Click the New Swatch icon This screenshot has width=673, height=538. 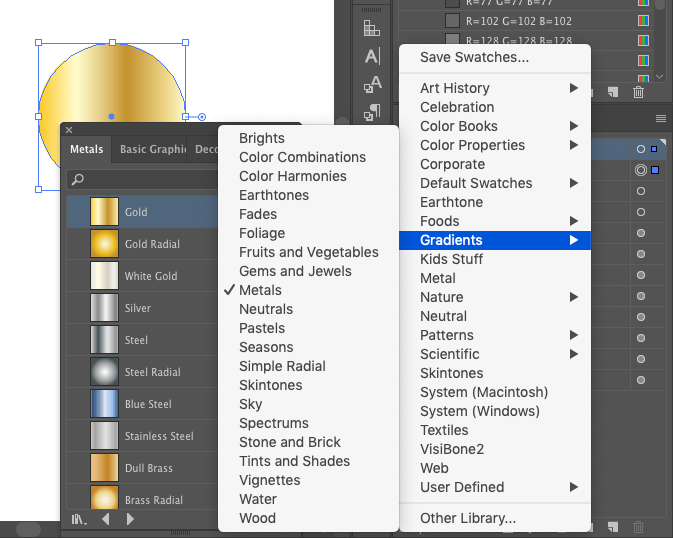(x=613, y=92)
